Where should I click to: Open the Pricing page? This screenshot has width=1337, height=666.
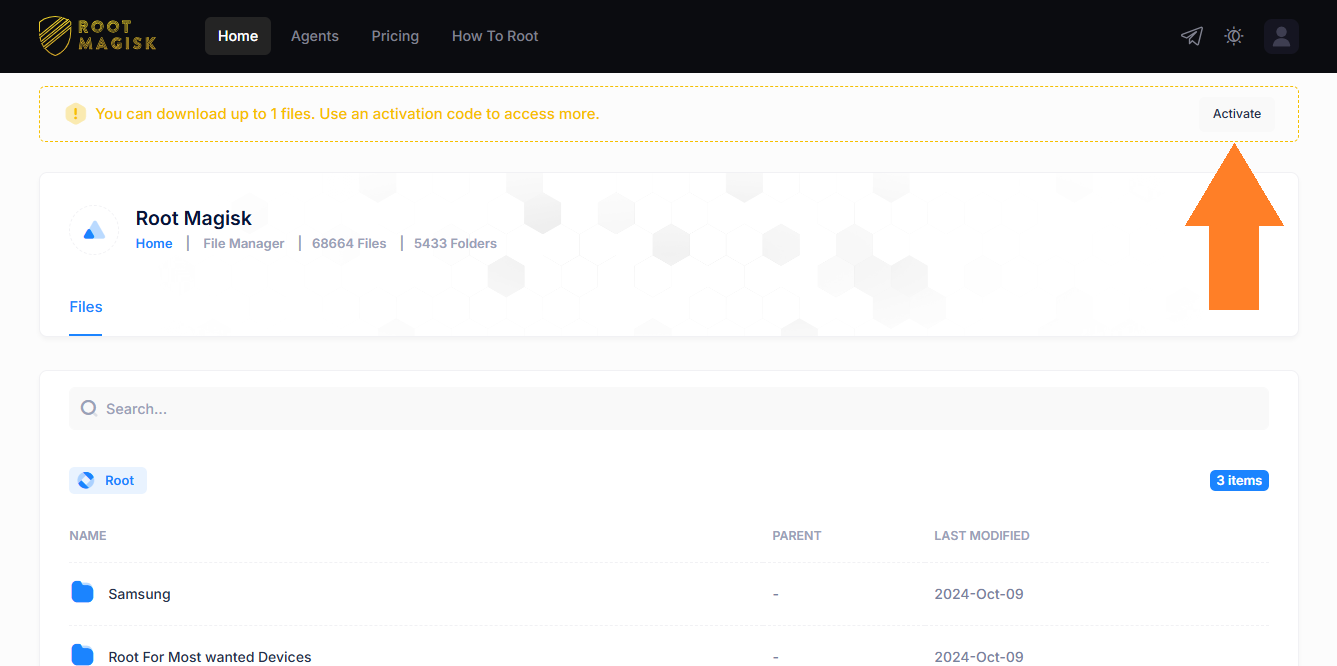tap(395, 36)
